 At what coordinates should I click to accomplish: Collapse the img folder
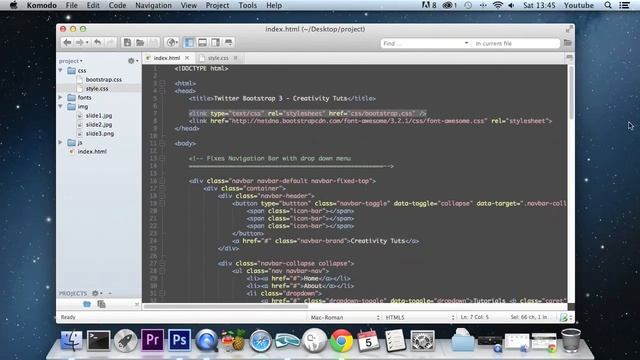click(61, 107)
